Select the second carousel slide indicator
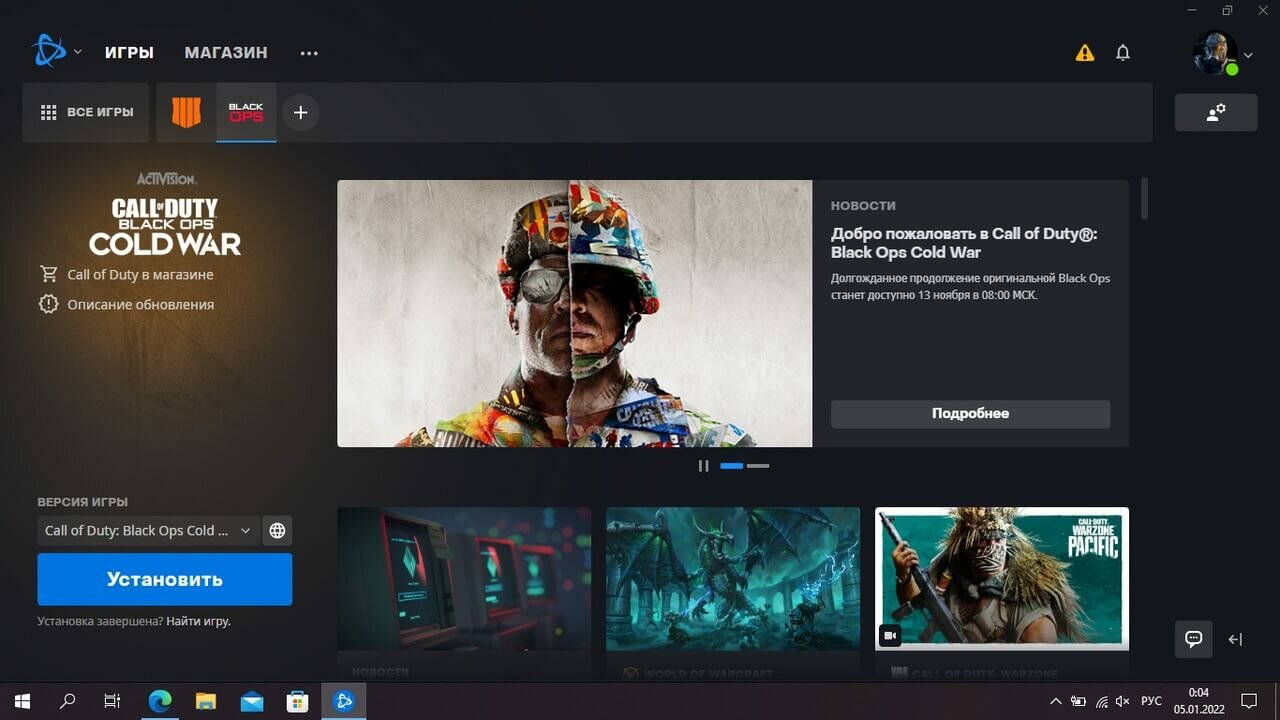The height and width of the screenshot is (720, 1280). (758, 466)
